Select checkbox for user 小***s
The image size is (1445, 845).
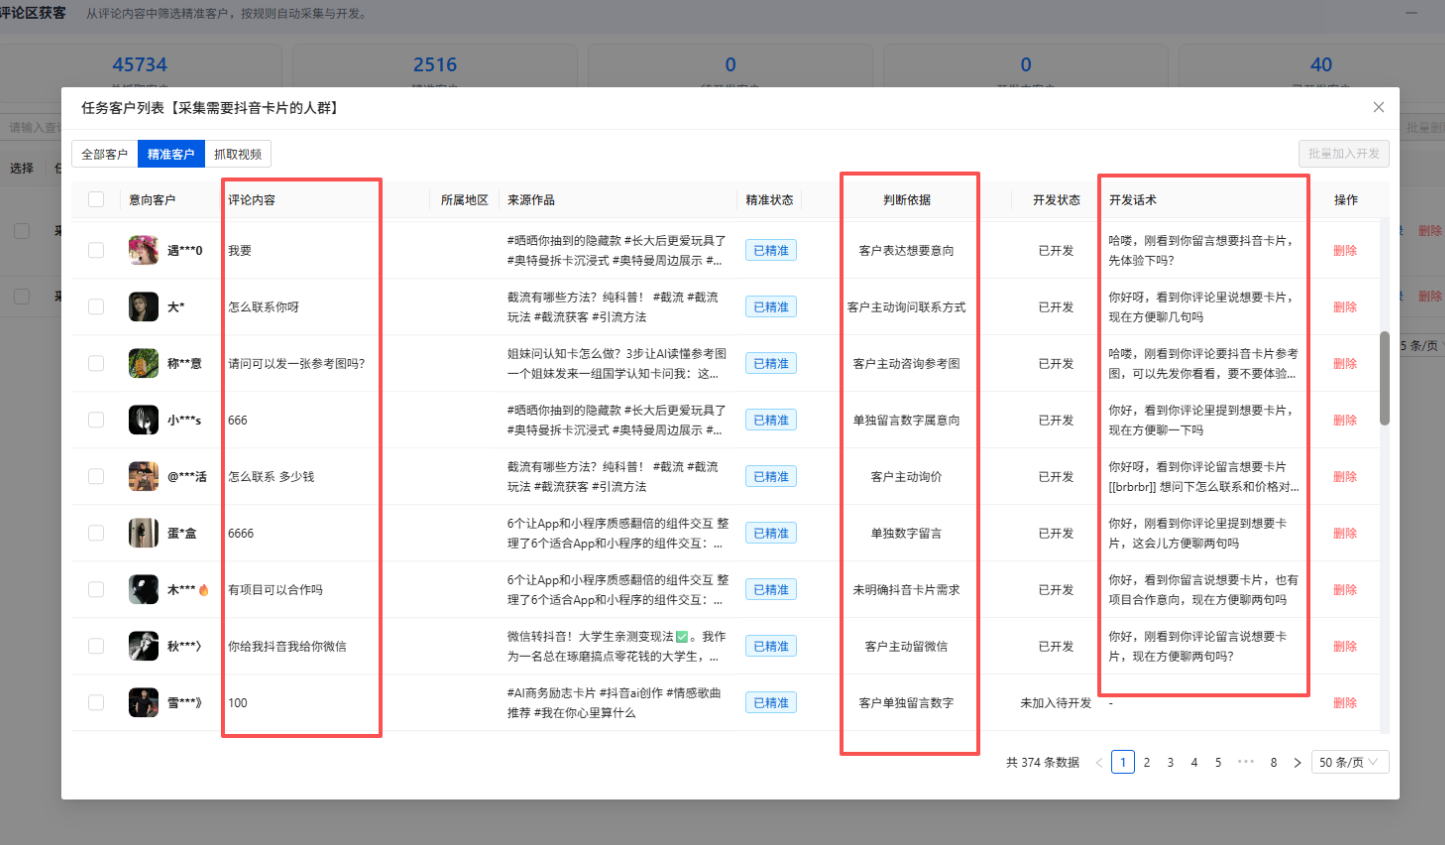pos(96,420)
